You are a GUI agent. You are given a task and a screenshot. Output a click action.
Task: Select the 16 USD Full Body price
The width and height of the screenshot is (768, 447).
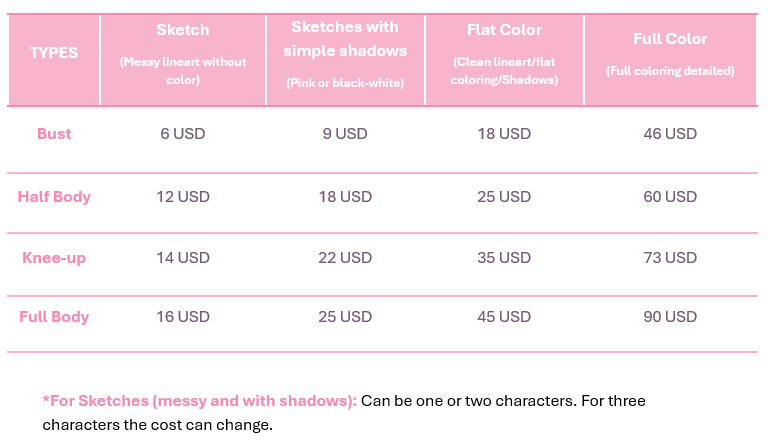click(183, 317)
